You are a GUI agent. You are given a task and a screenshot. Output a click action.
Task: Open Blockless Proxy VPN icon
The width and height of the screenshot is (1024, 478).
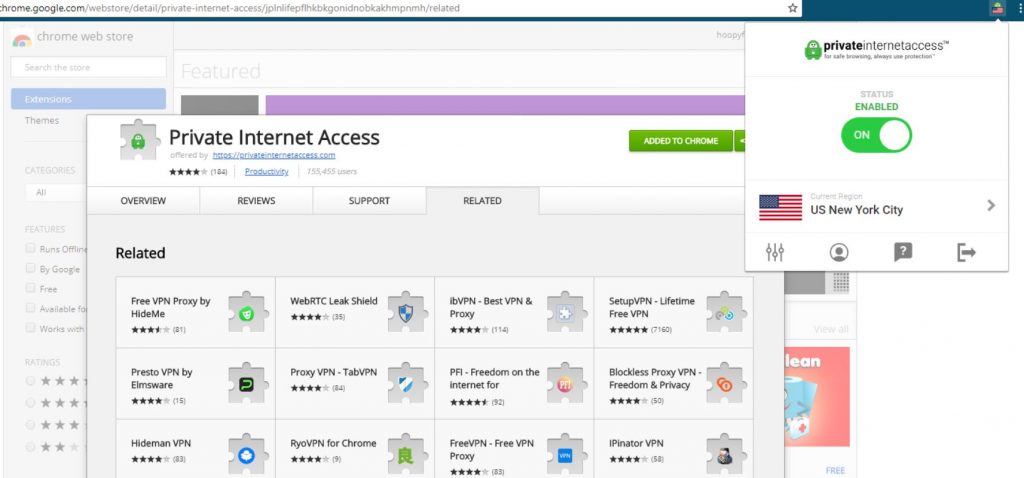click(x=724, y=383)
